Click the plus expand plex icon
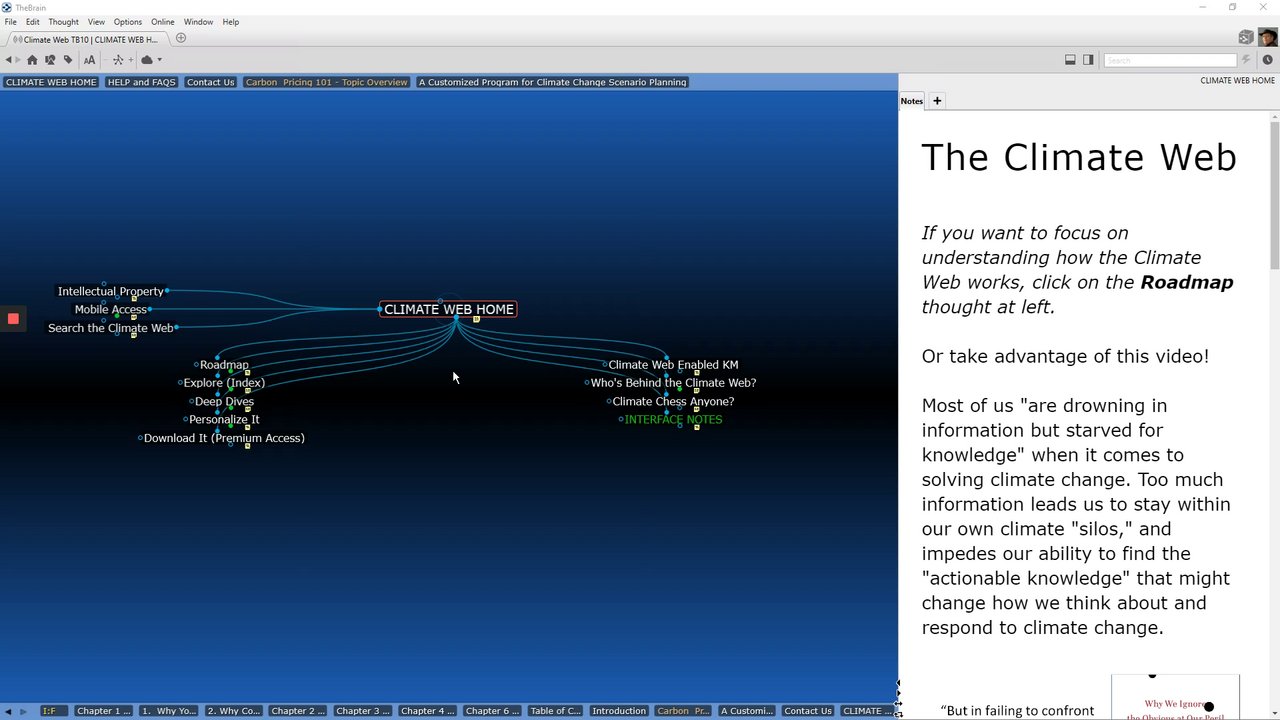The height and width of the screenshot is (720, 1280). point(130,60)
